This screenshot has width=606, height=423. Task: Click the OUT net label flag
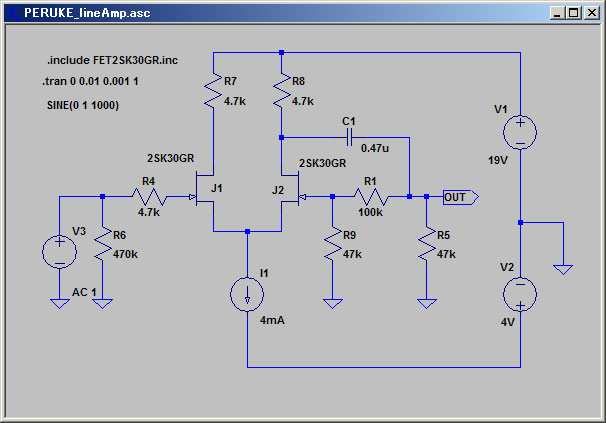point(461,197)
